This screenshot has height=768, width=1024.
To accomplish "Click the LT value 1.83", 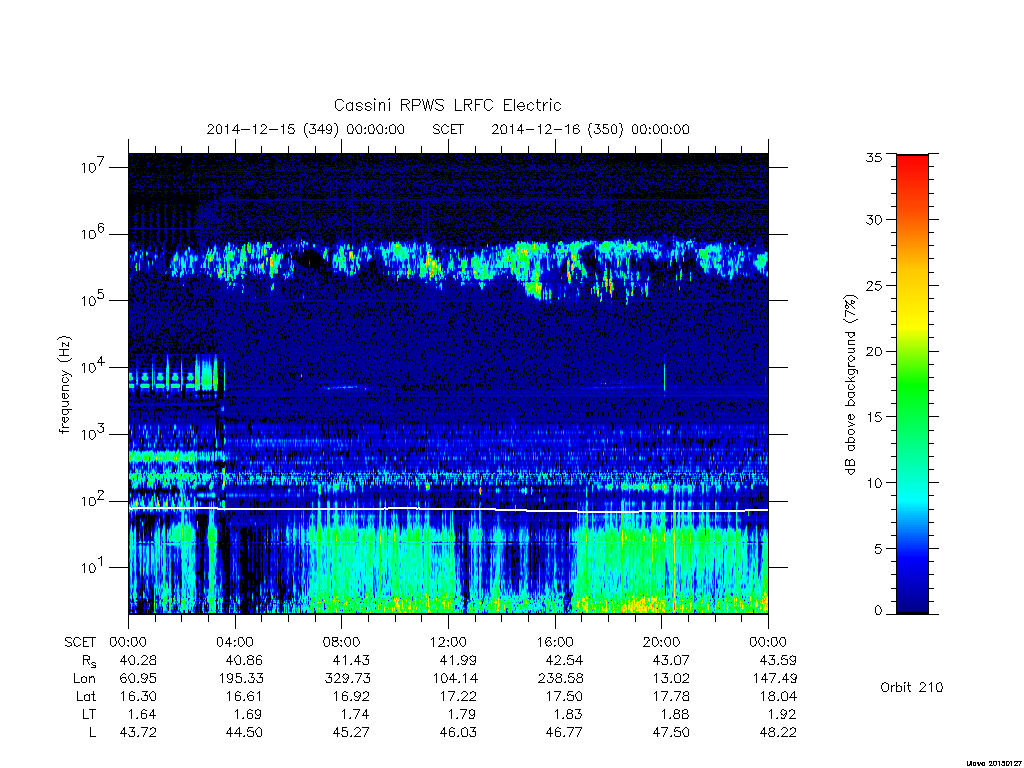I will click(x=569, y=714).
